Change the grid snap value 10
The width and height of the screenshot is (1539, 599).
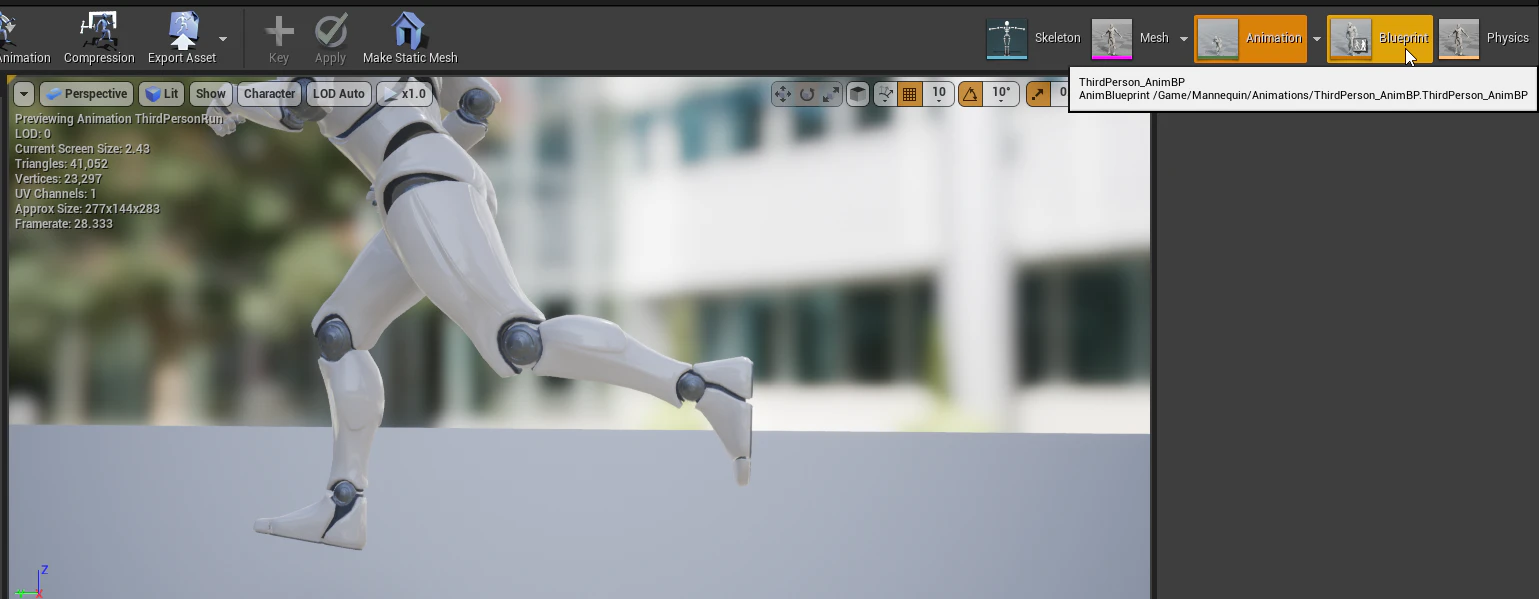(x=939, y=94)
